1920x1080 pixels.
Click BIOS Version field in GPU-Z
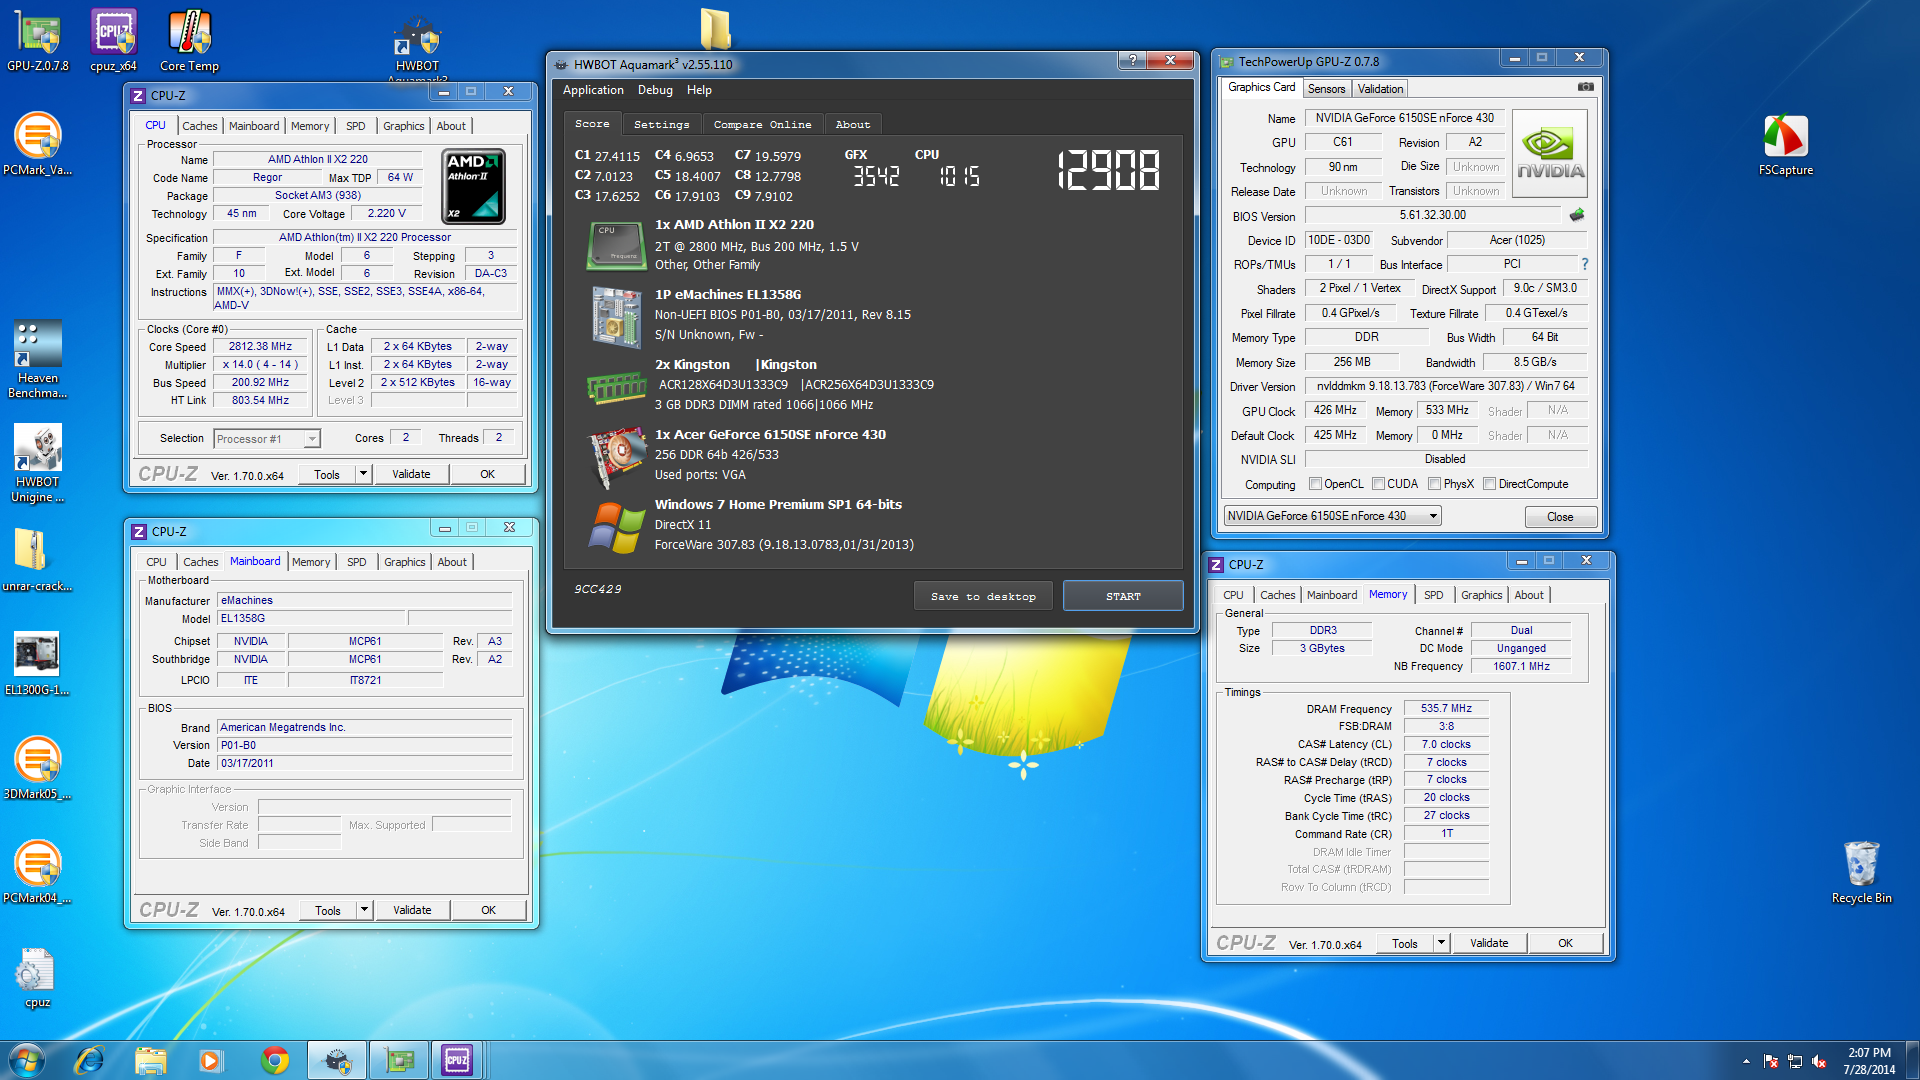click(x=1432, y=215)
